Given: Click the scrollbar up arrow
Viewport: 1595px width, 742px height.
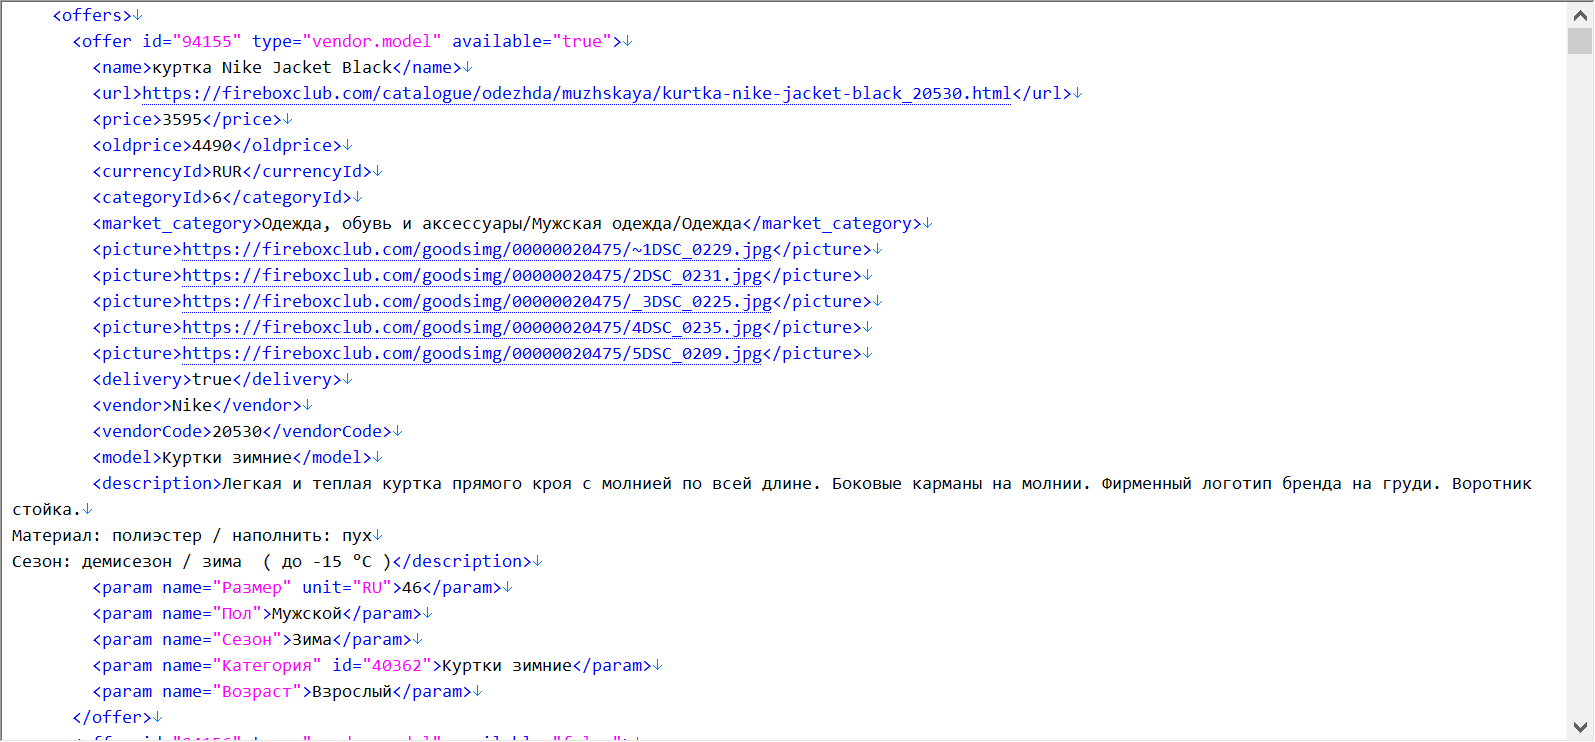Looking at the screenshot, I should 1580,13.
